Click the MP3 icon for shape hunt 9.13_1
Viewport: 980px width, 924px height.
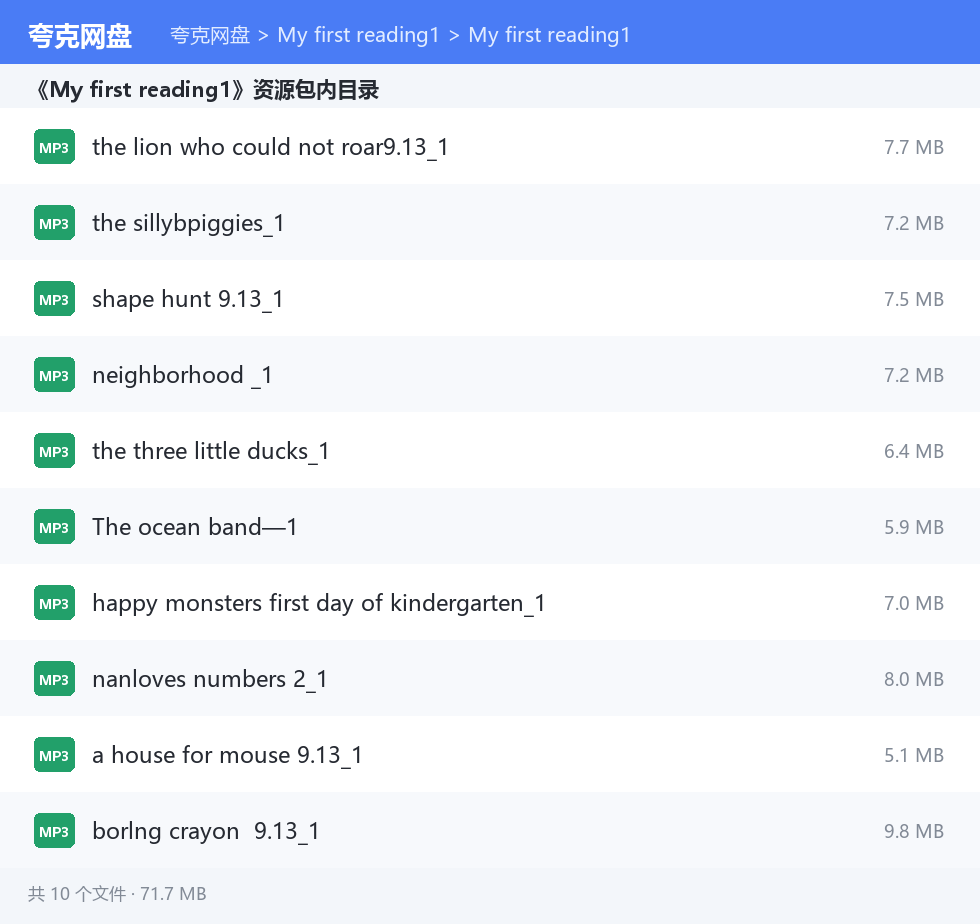54,299
